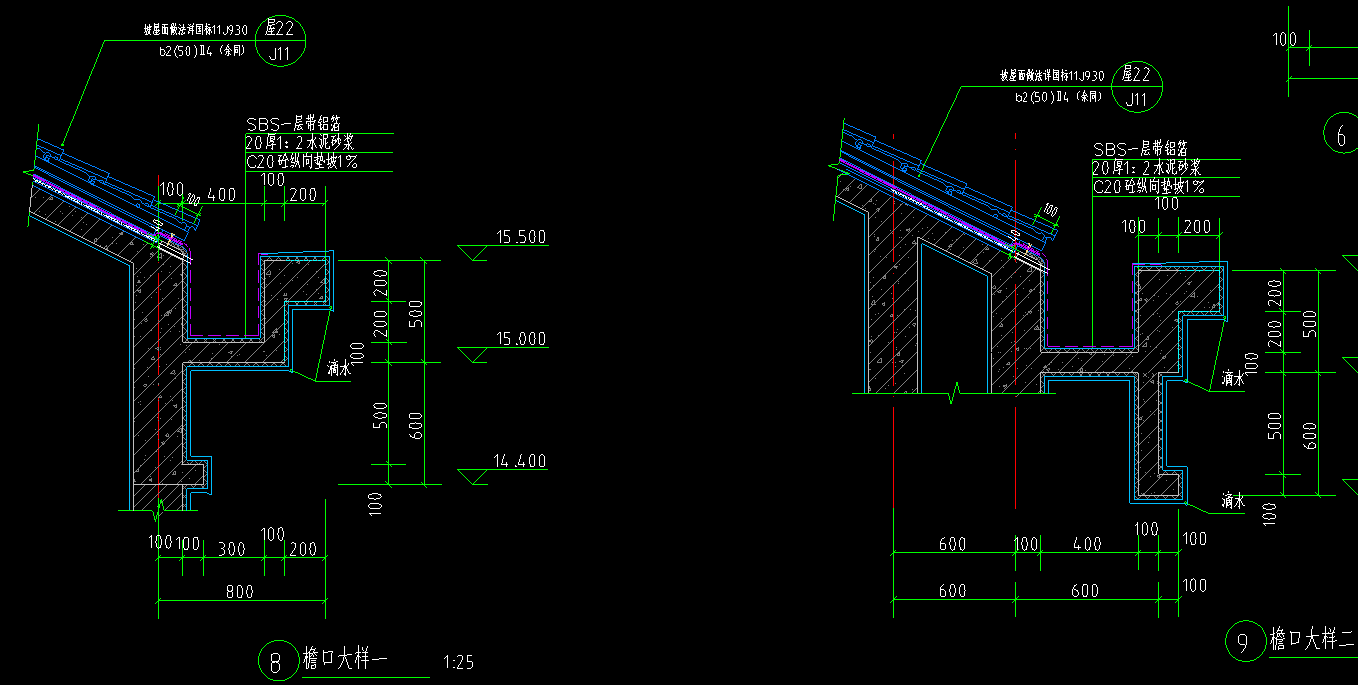This screenshot has height=685, width=1358.
Task: Click J11 bubble text in 檐口大样二
Action: (x=1137, y=99)
